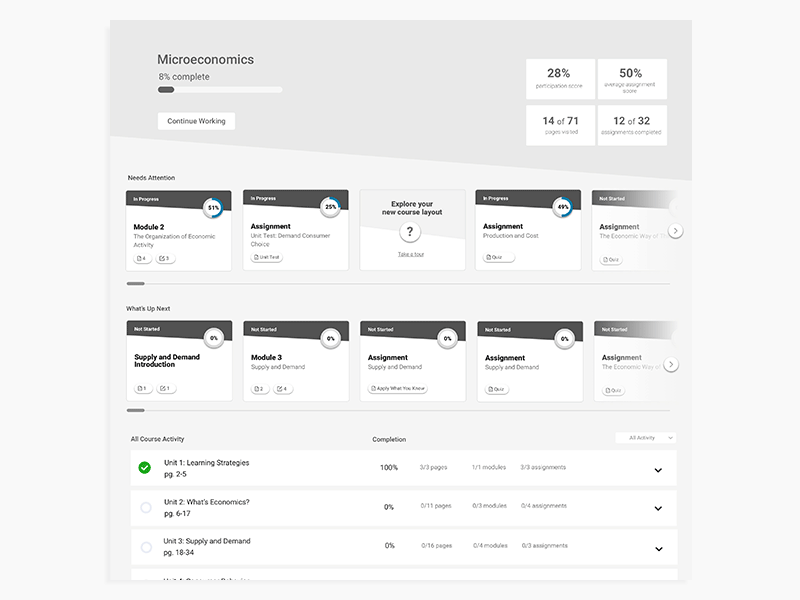Click the Apply What You Know tag
Image resolution: width=800 pixels, height=600 pixels.
(397, 388)
